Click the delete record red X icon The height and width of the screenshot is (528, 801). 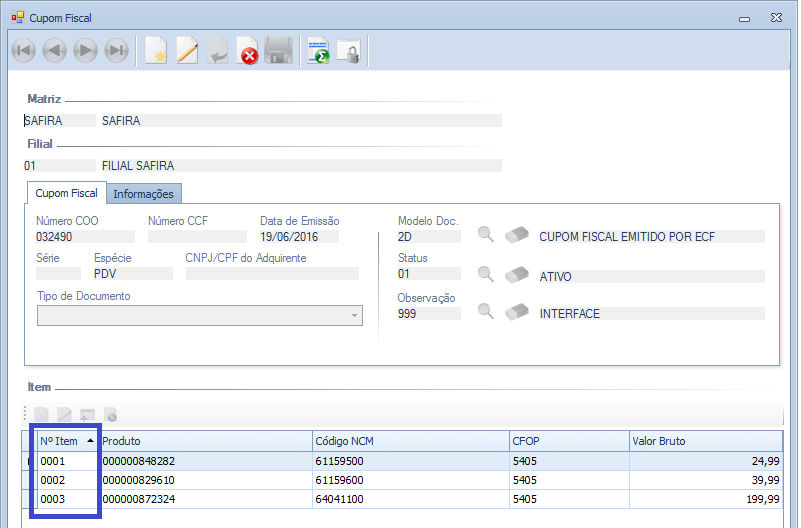tap(248, 51)
